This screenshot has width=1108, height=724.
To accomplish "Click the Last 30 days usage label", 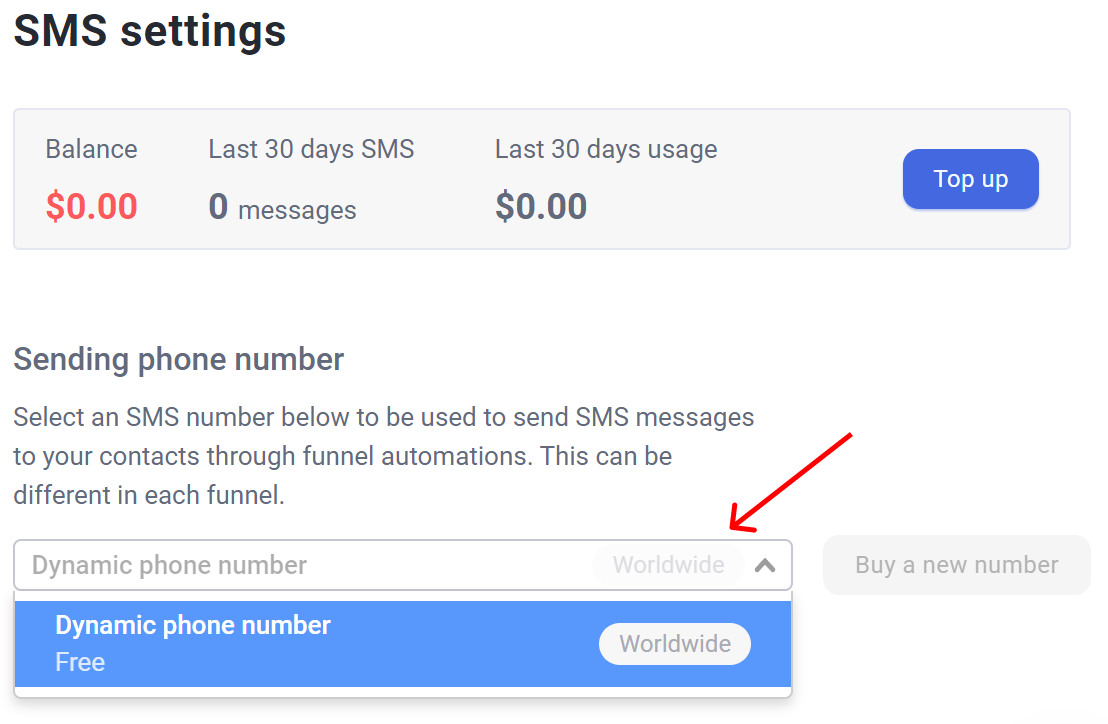I will (606, 150).
